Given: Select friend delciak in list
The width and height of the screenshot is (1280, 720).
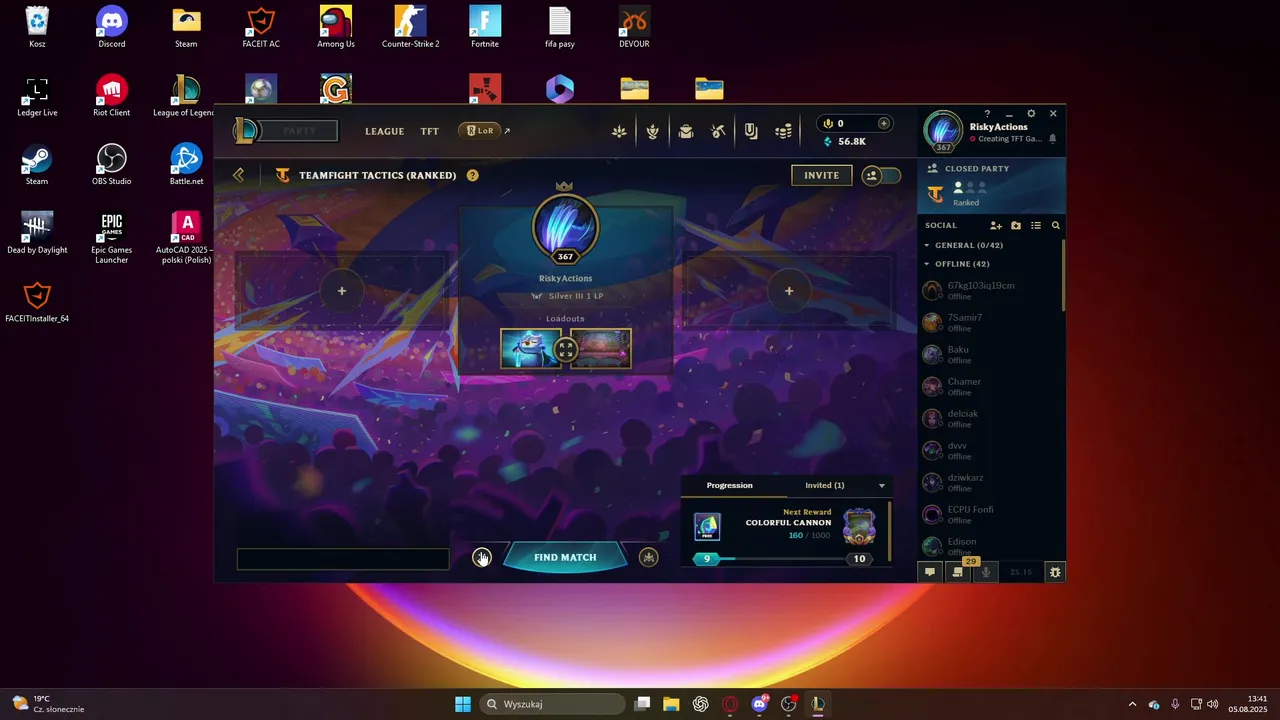Looking at the screenshot, I should click(x=990, y=418).
